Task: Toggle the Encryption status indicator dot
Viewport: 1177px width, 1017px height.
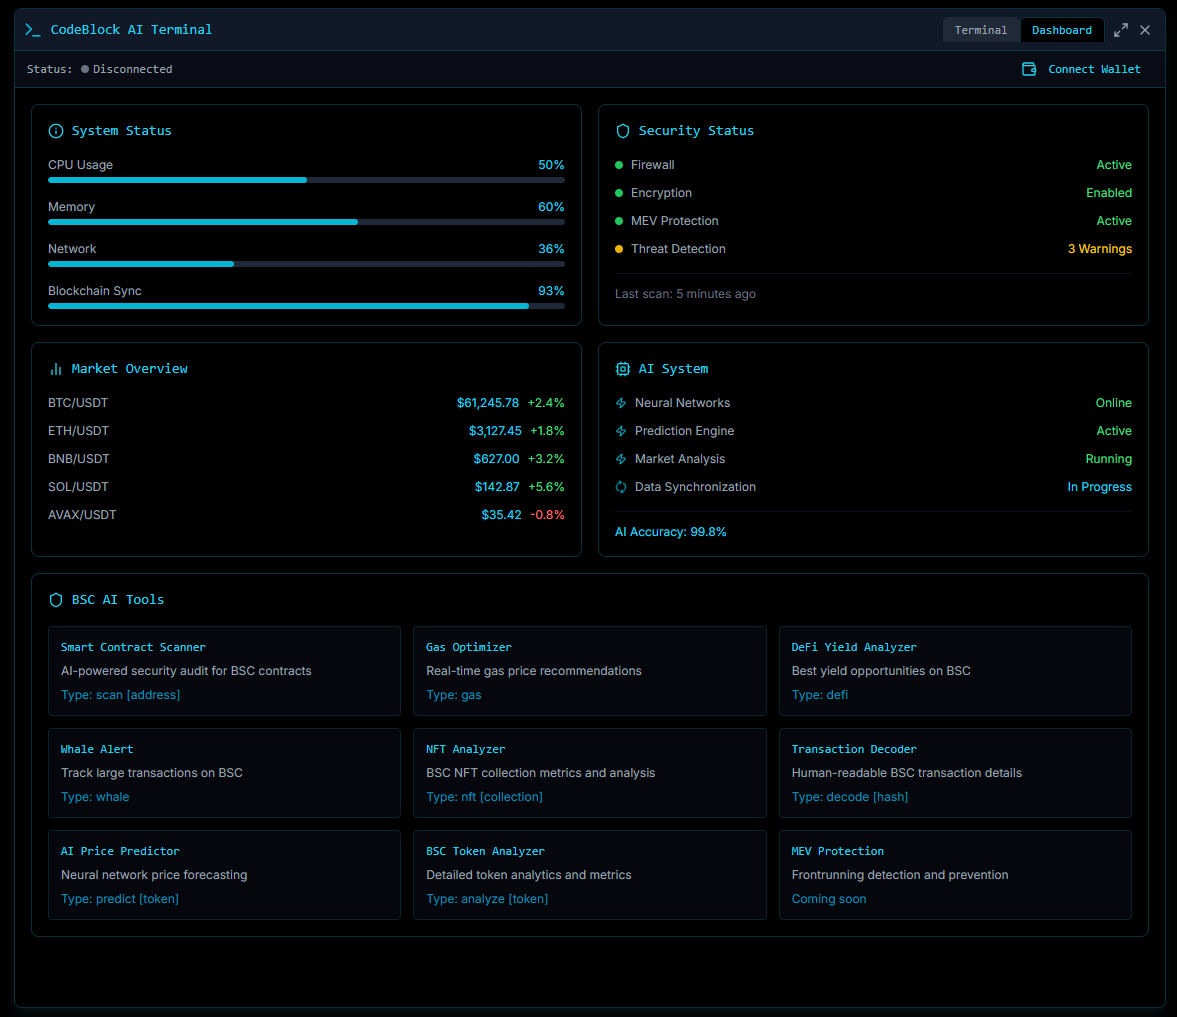Action: tap(620, 193)
